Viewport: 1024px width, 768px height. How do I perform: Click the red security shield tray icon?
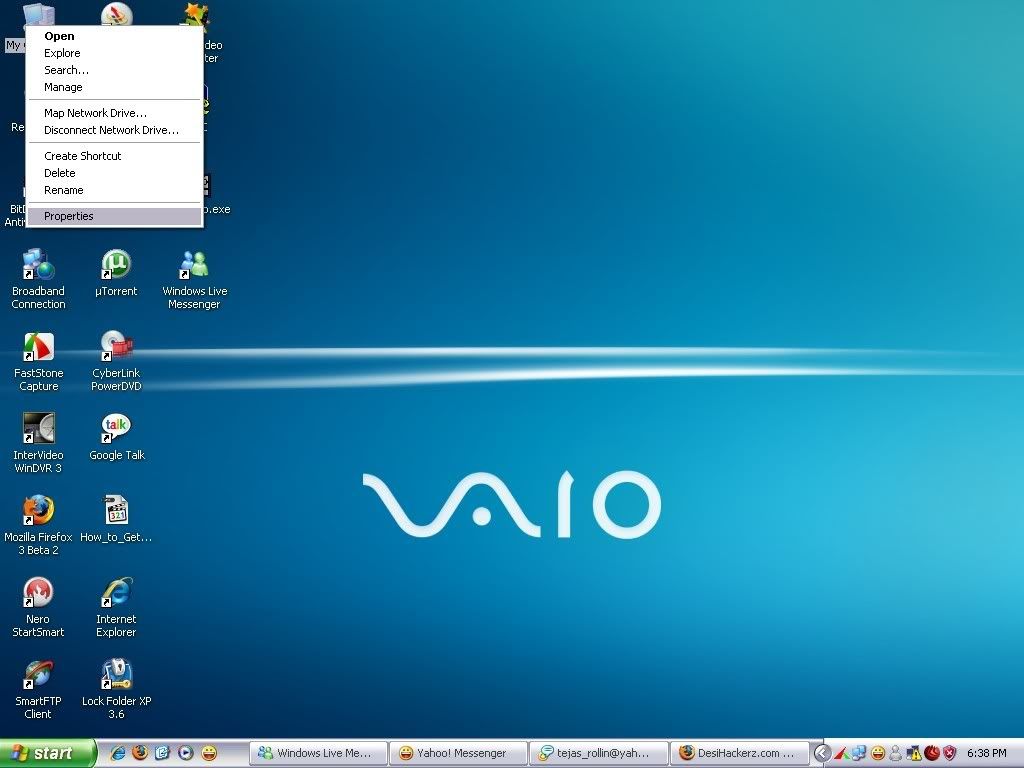click(950, 753)
